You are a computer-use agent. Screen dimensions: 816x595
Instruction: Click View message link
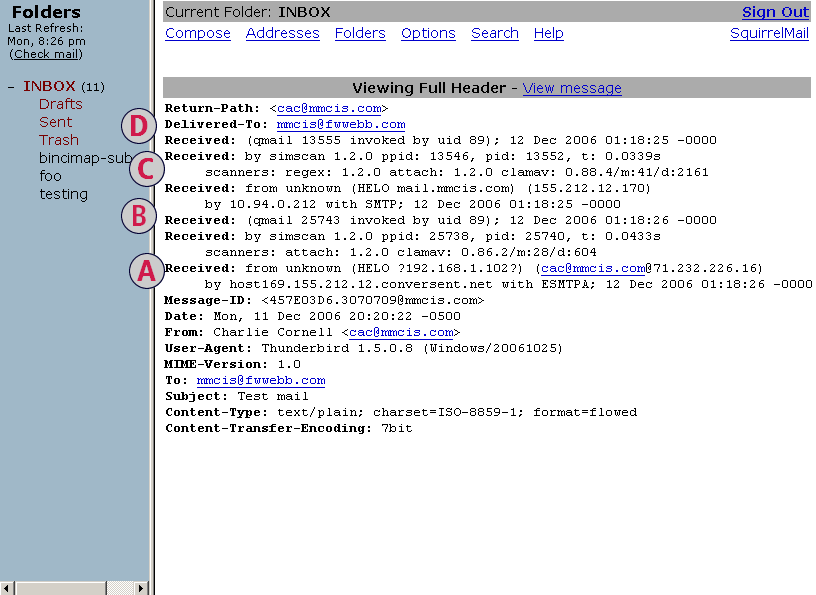[x=572, y=88]
